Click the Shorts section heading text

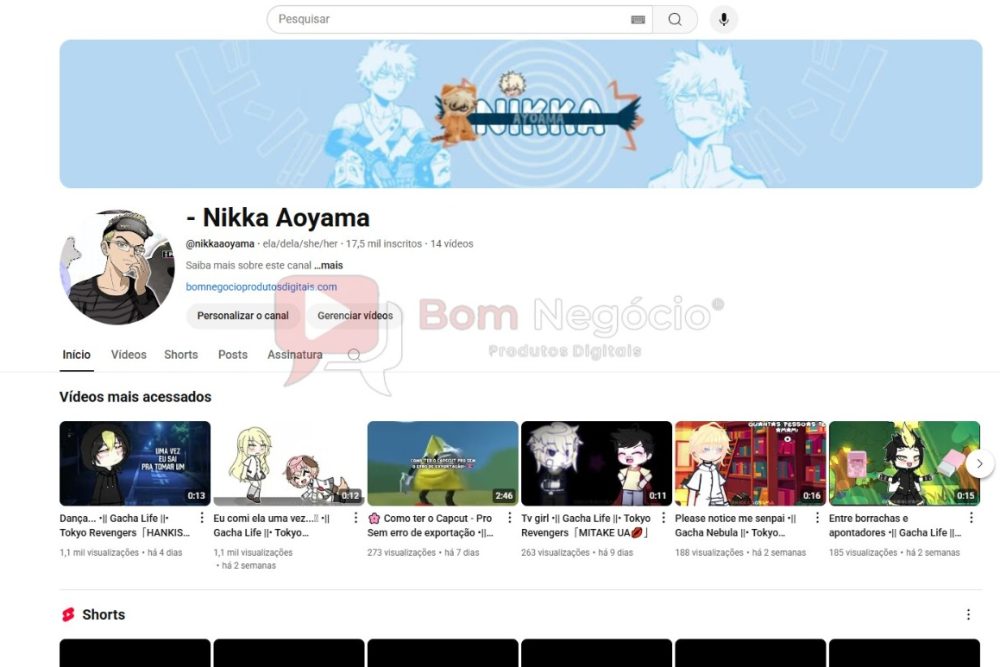(103, 615)
